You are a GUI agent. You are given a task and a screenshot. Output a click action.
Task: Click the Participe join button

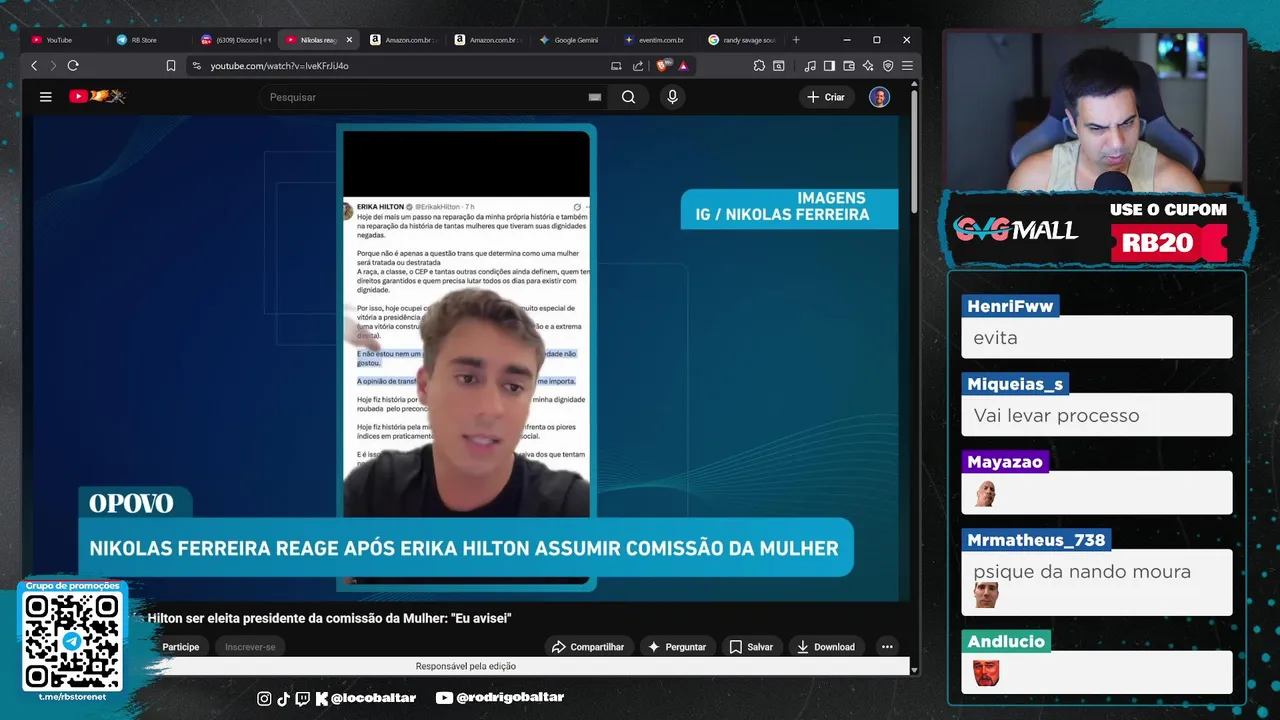pos(181,647)
